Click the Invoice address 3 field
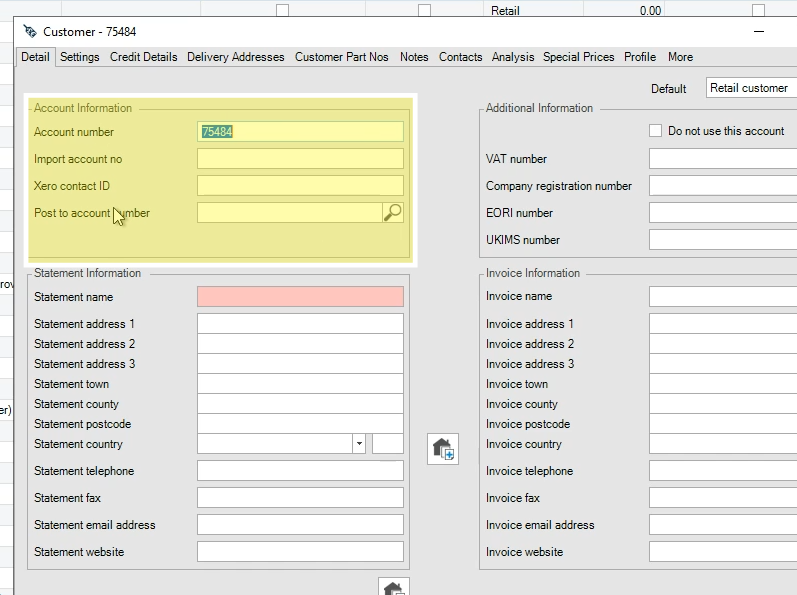 pyautogui.click(x=723, y=364)
